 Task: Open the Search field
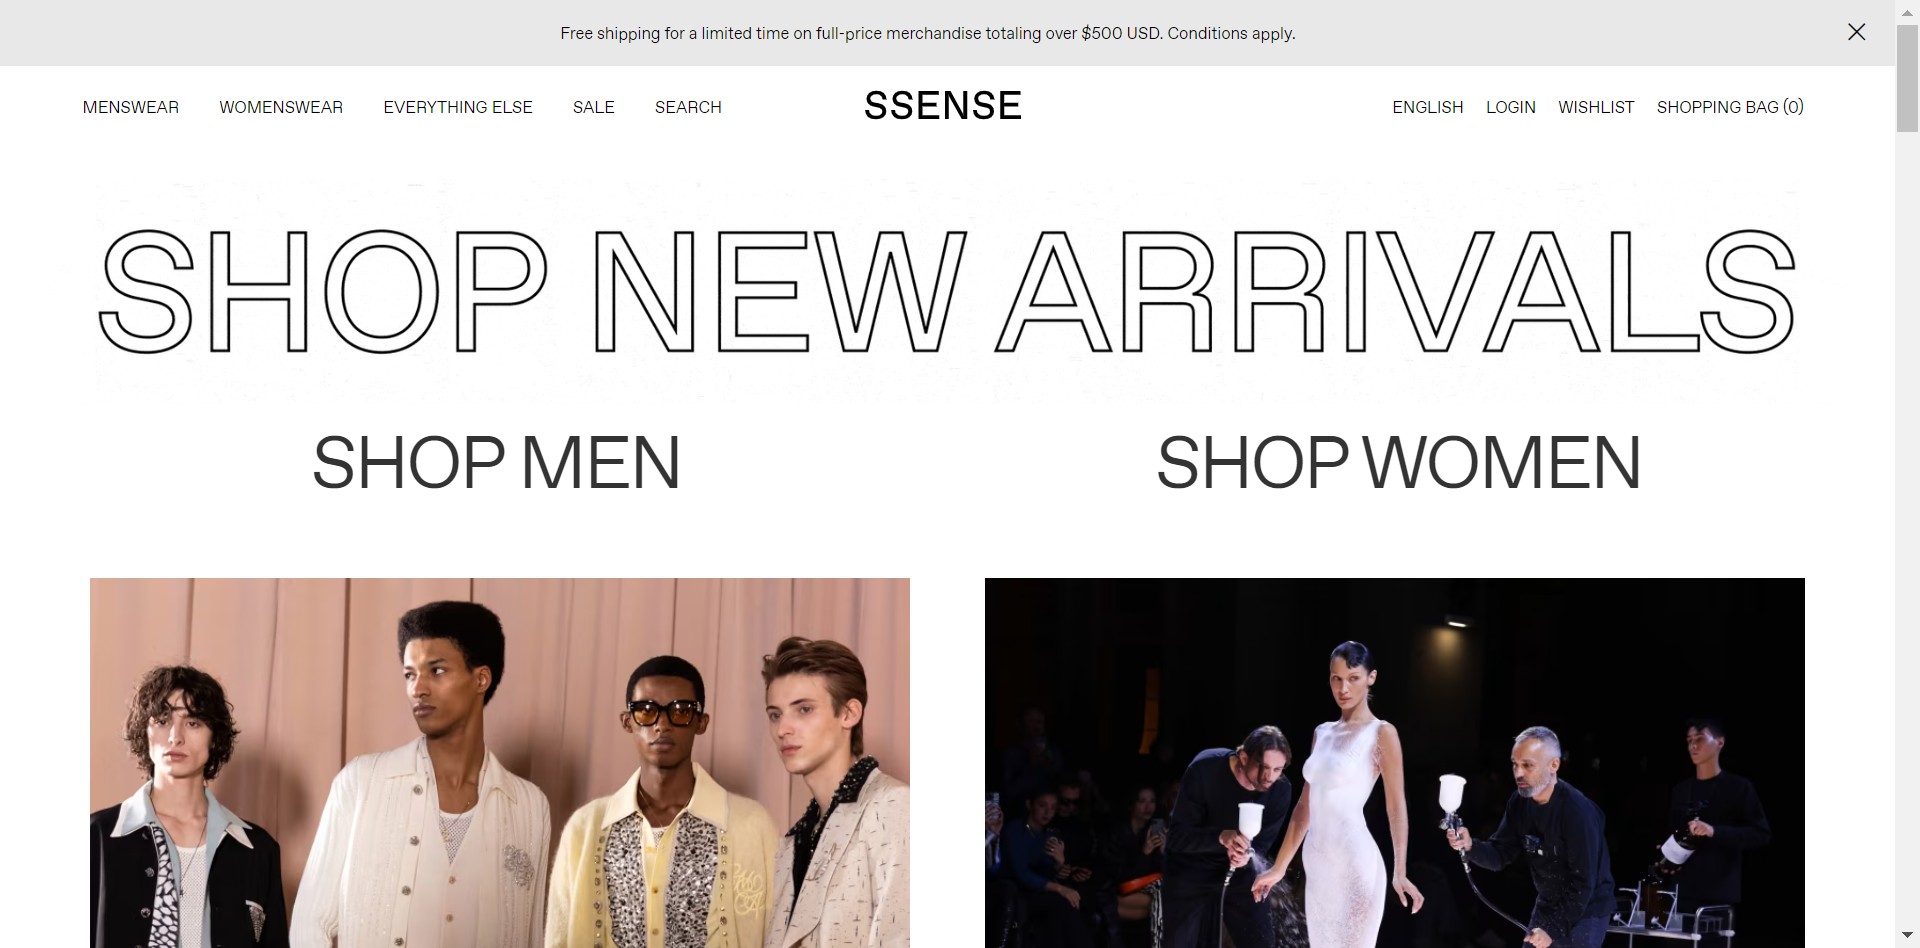click(688, 107)
